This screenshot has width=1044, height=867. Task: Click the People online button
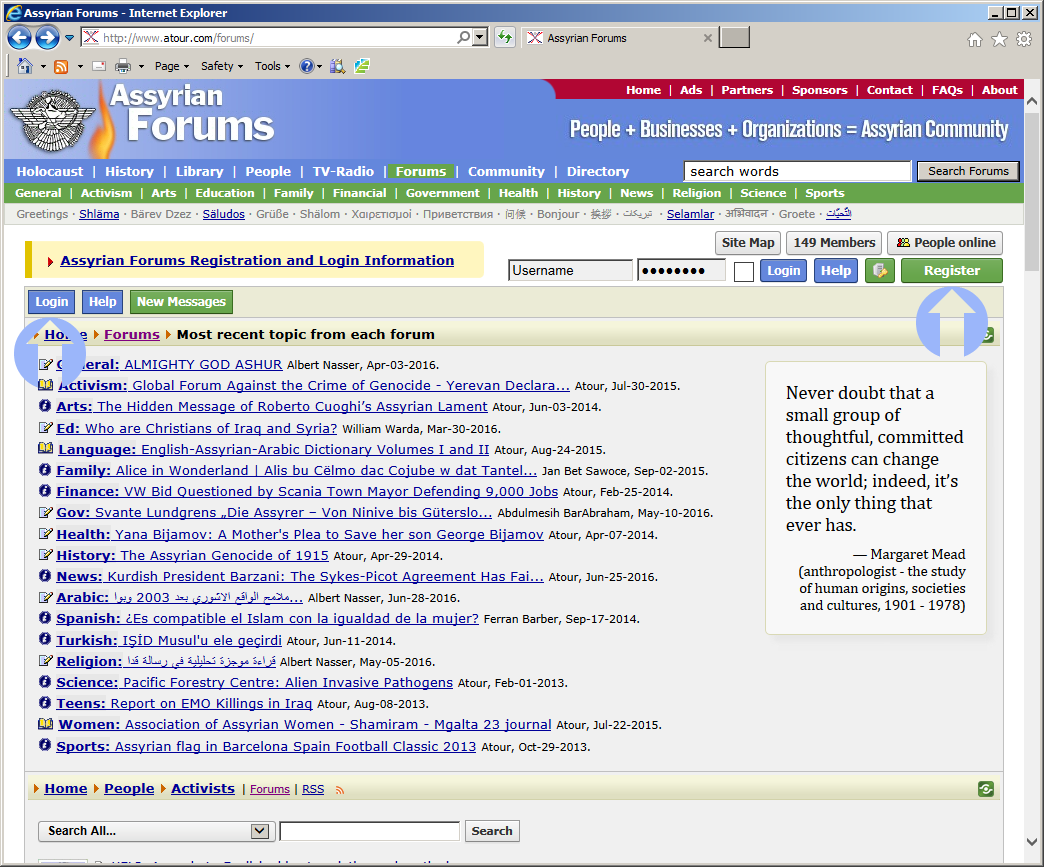945,242
